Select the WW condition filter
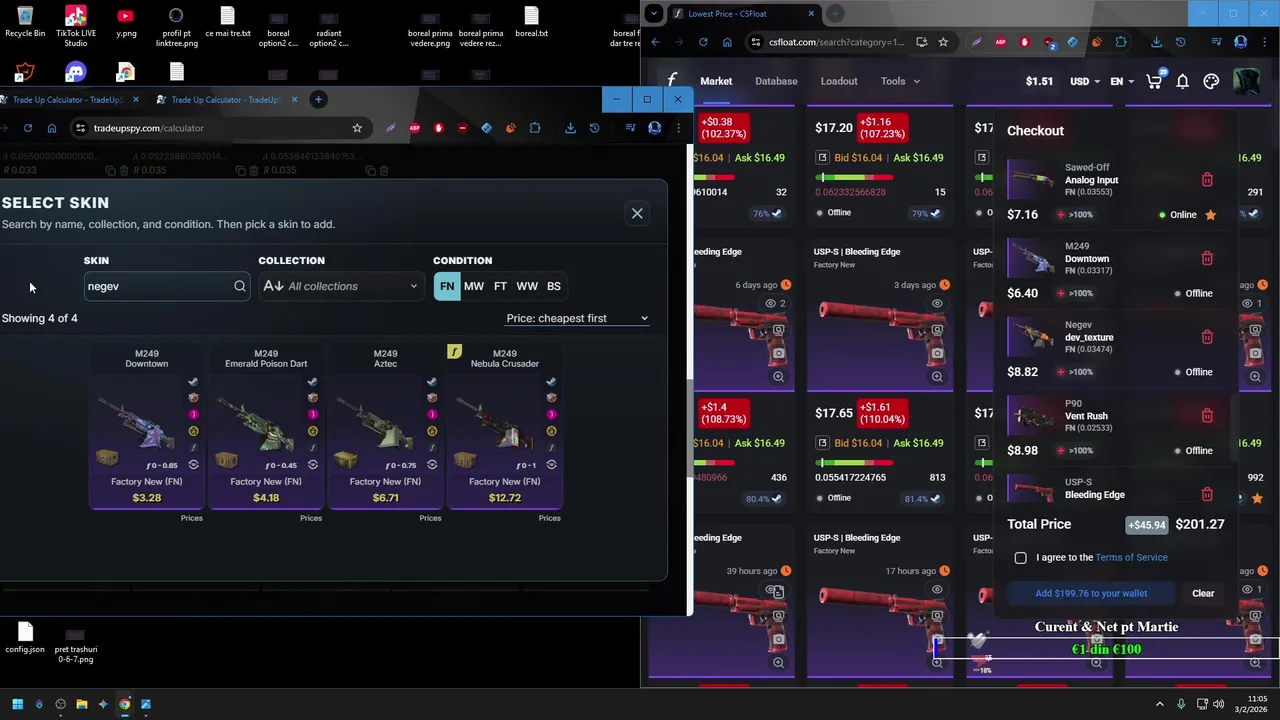Viewport: 1280px width, 720px height. pos(527,286)
